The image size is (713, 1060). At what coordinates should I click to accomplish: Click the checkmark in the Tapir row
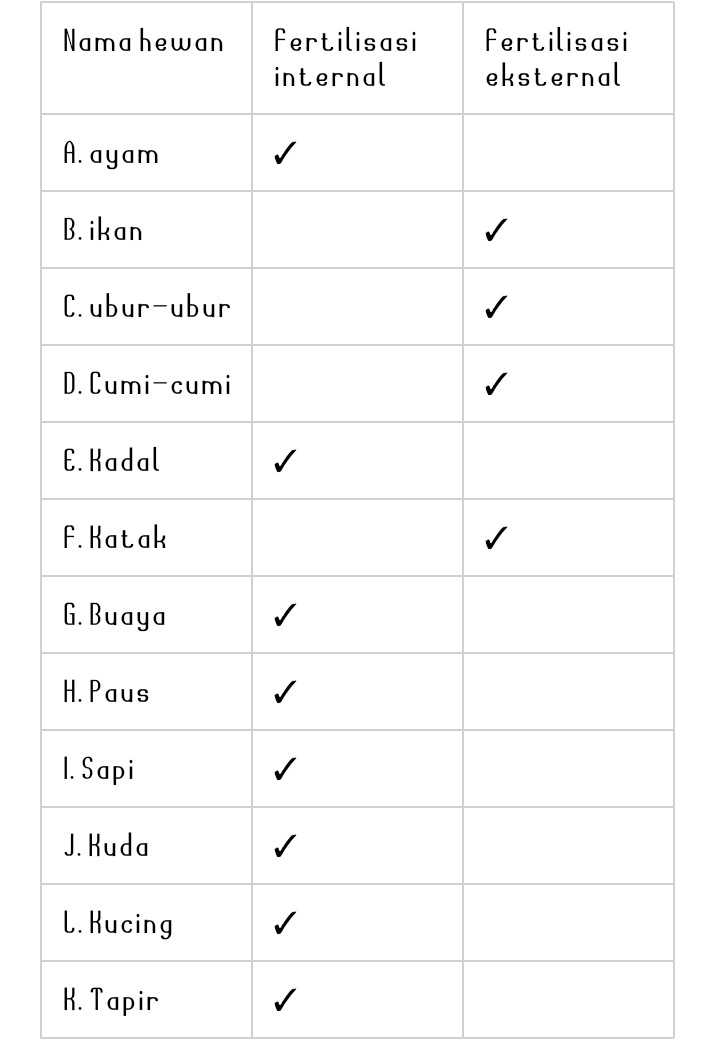pyautogui.click(x=285, y=1000)
